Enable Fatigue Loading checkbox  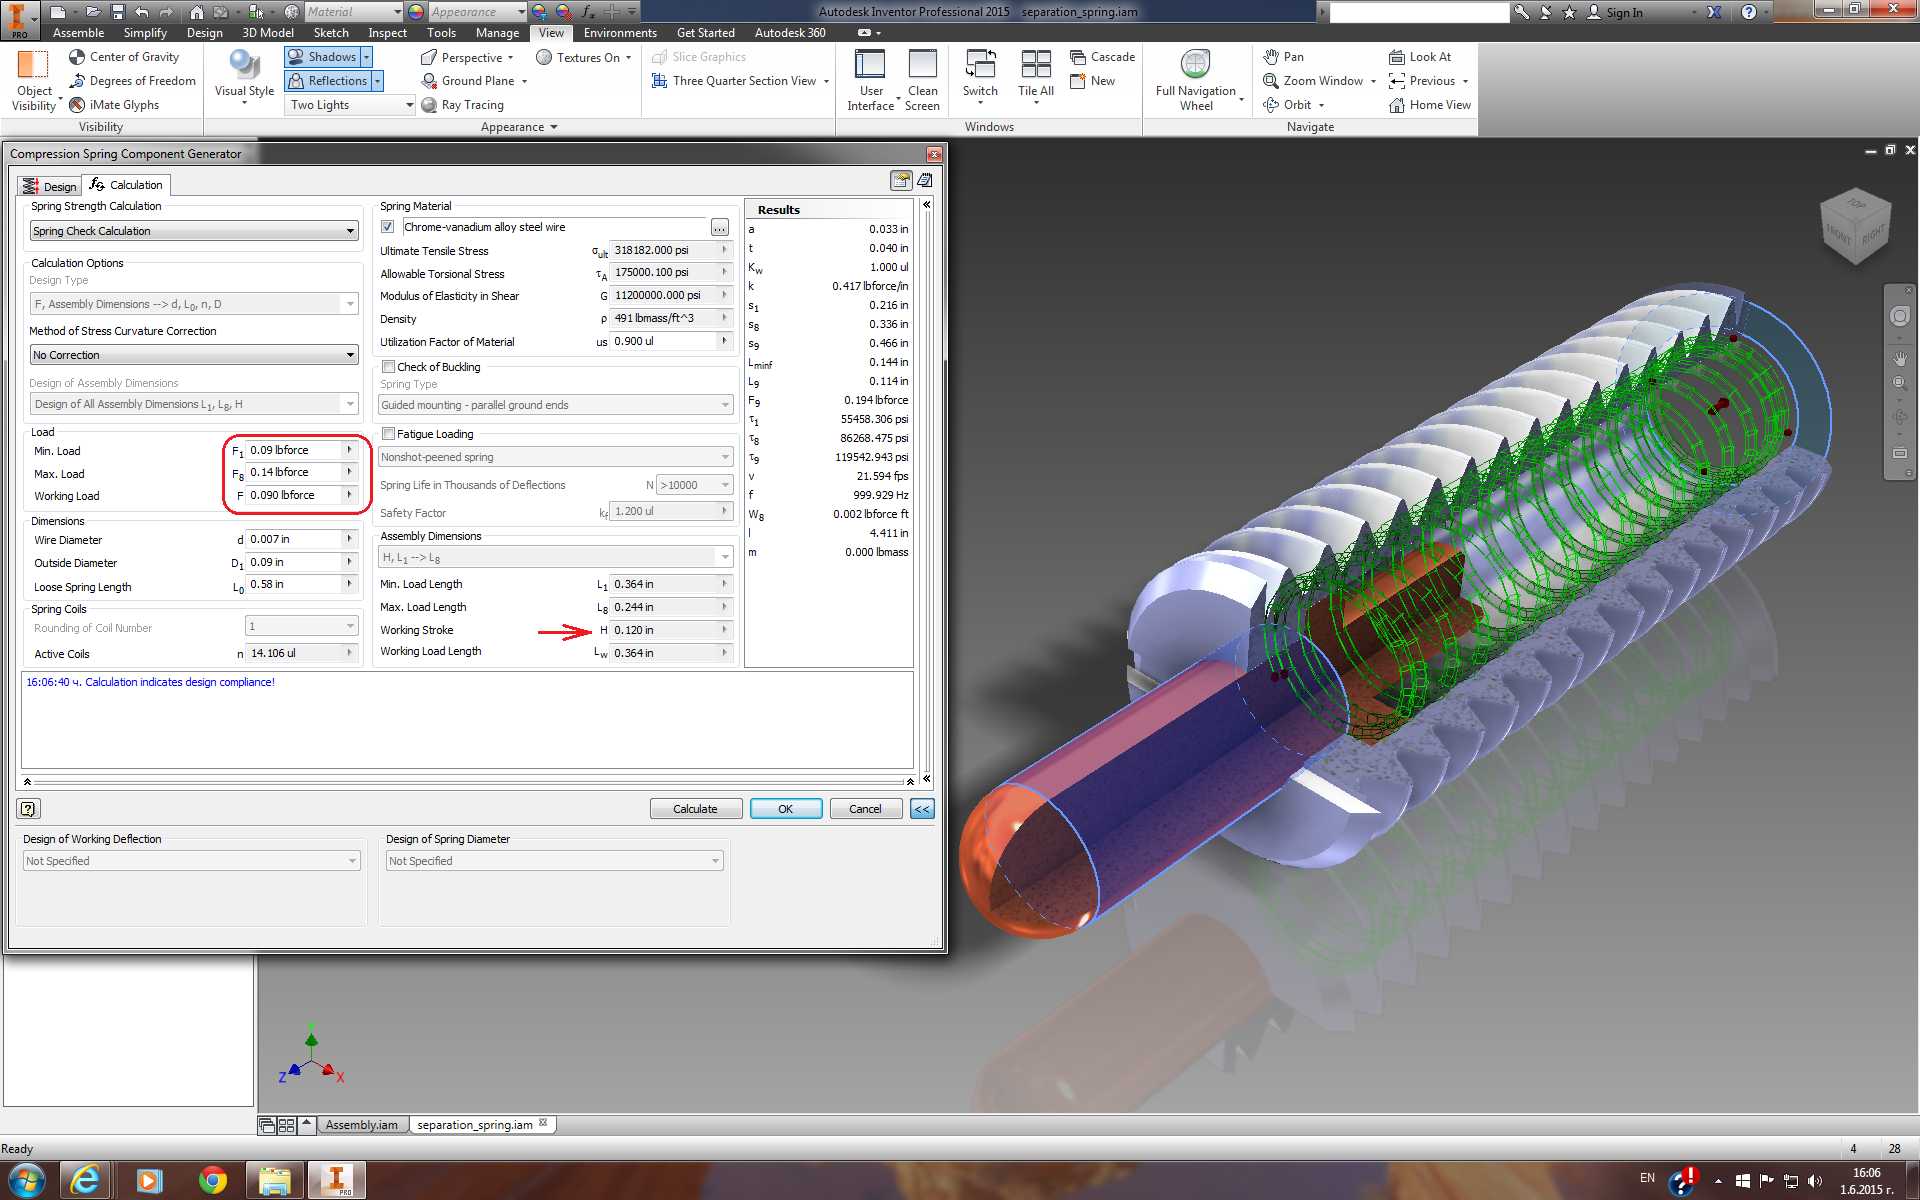point(389,434)
